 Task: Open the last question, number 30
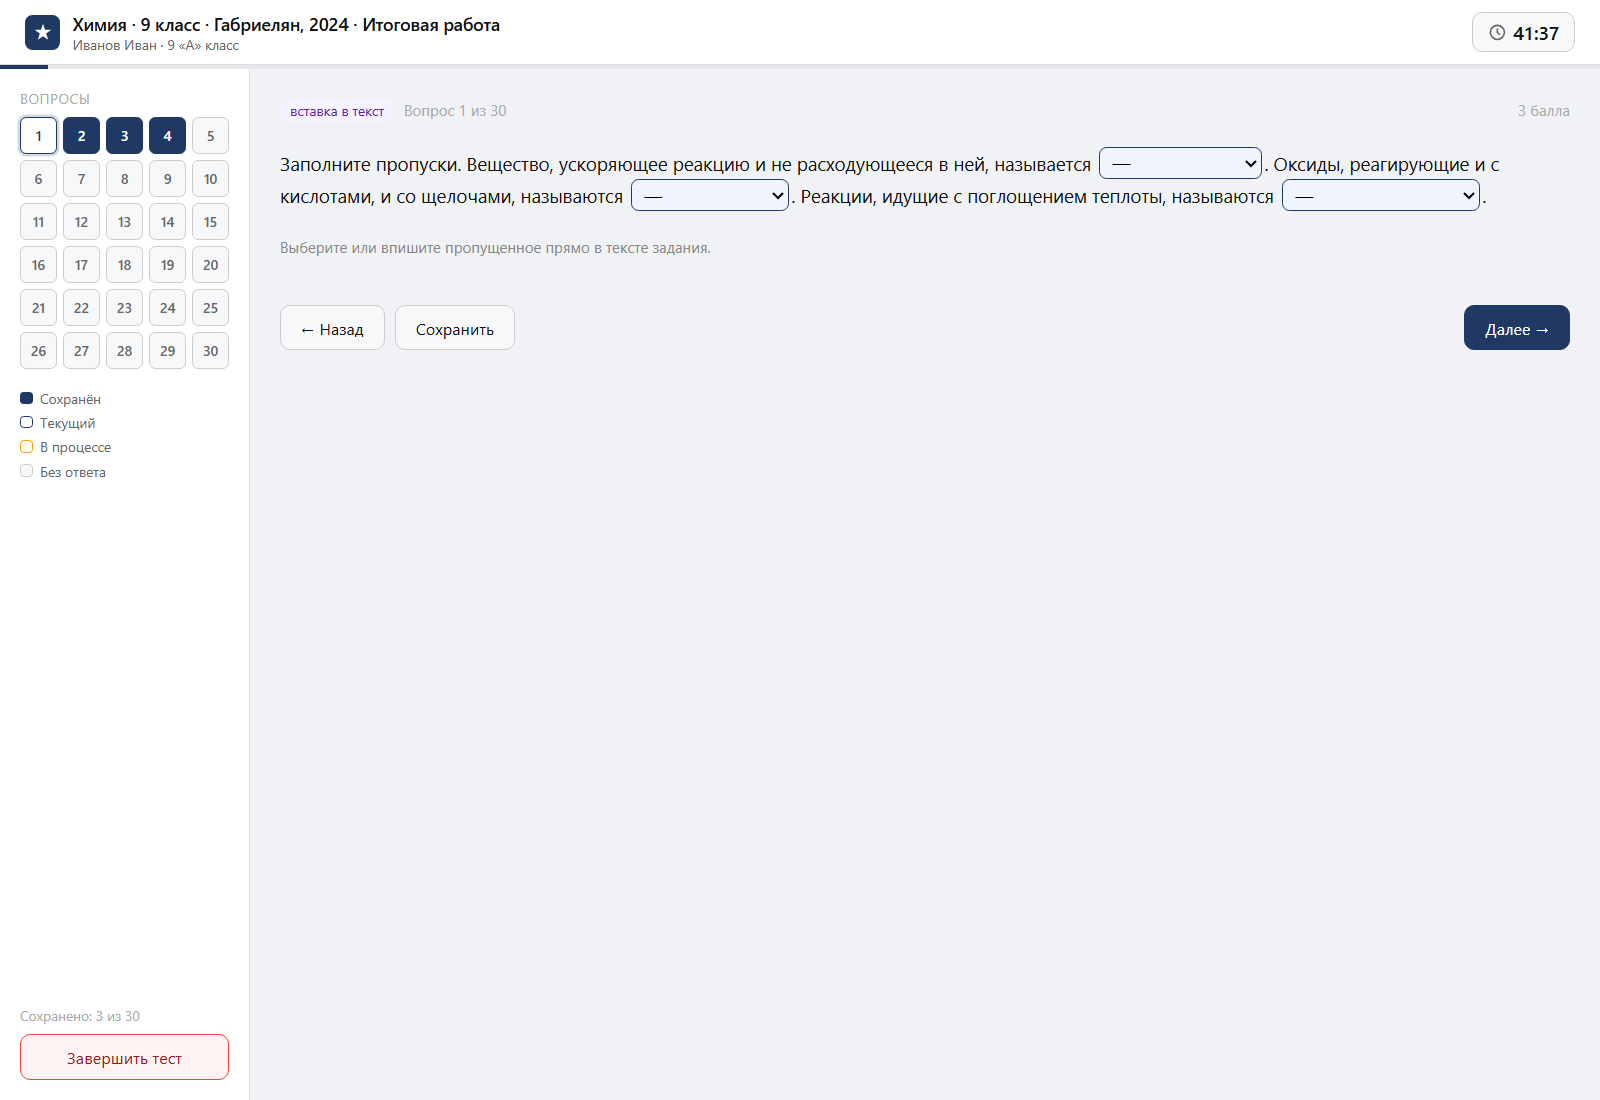210,351
